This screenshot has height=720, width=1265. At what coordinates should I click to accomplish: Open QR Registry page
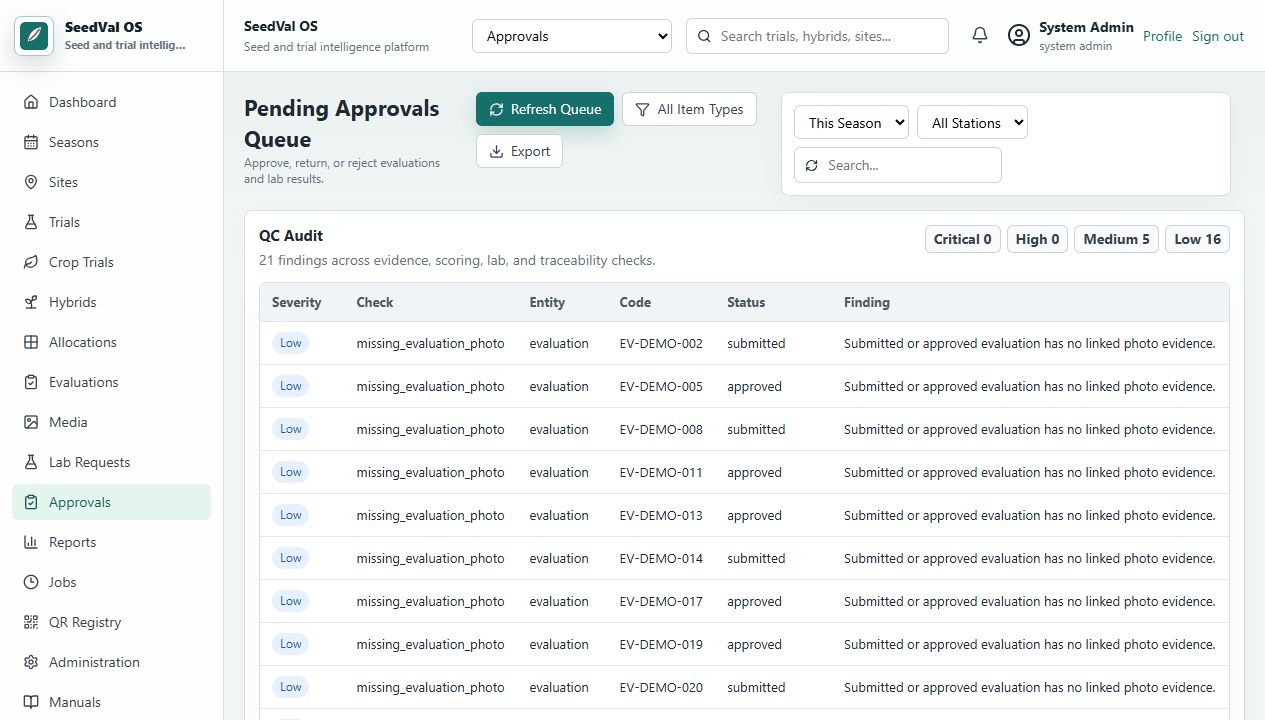click(112, 622)
